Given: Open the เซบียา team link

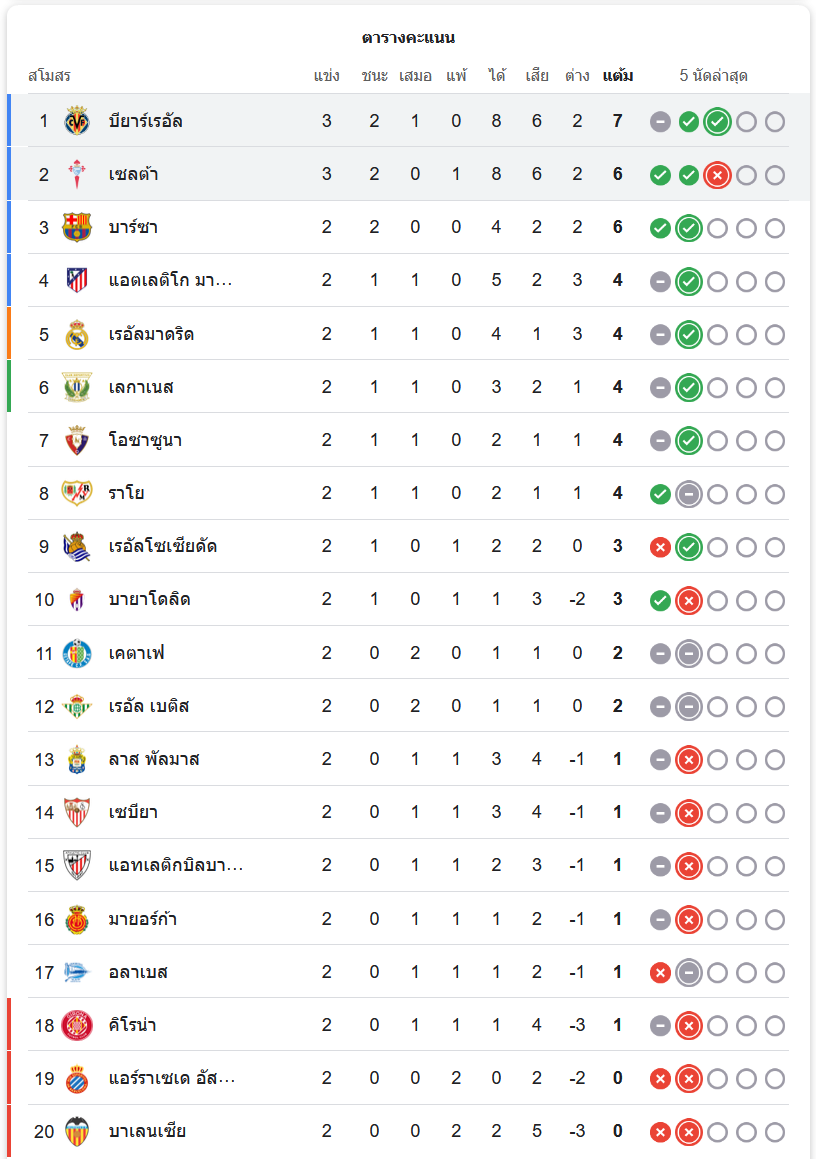Looking at the screenshot, I should click(133, 812).
